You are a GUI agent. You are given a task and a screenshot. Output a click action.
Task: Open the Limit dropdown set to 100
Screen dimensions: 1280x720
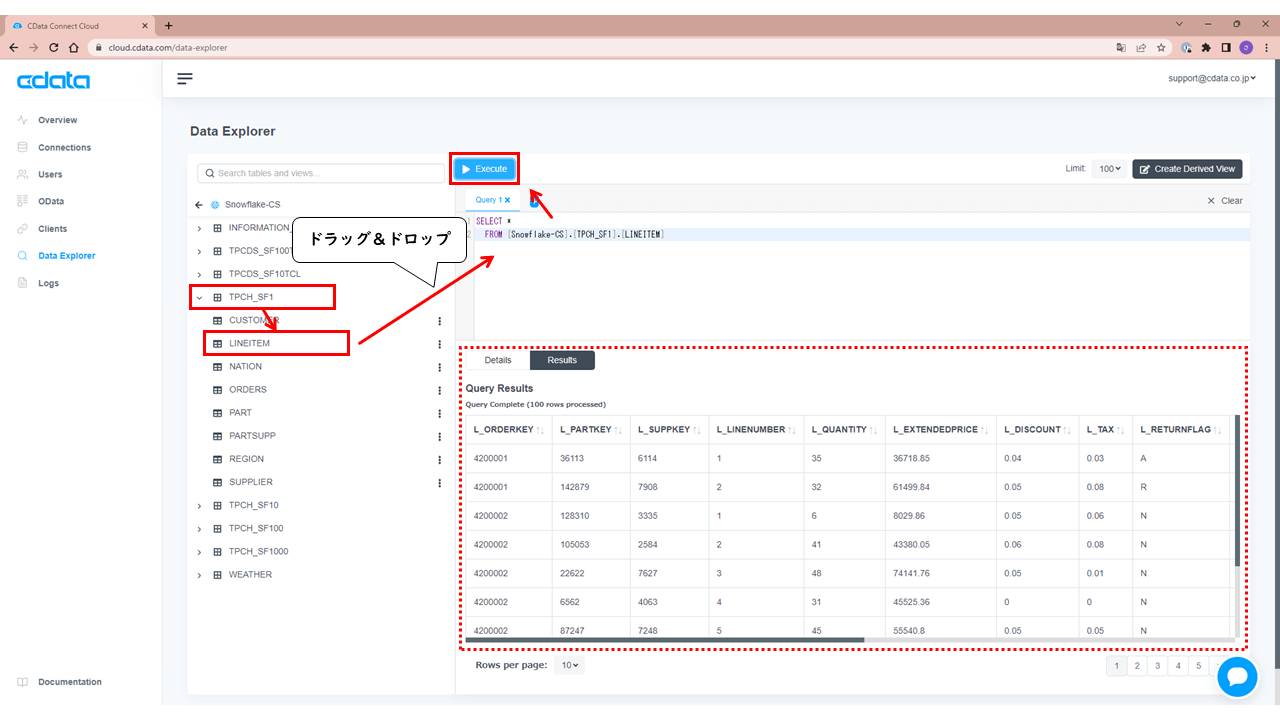(1109, 169)
